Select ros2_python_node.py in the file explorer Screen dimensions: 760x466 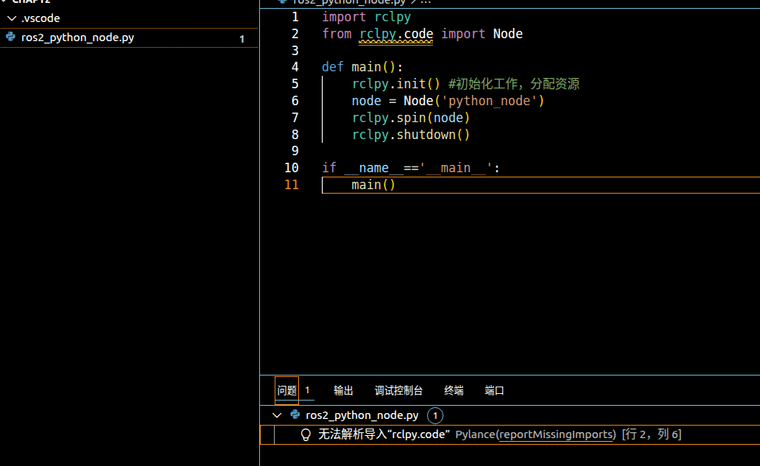(78, 37)
